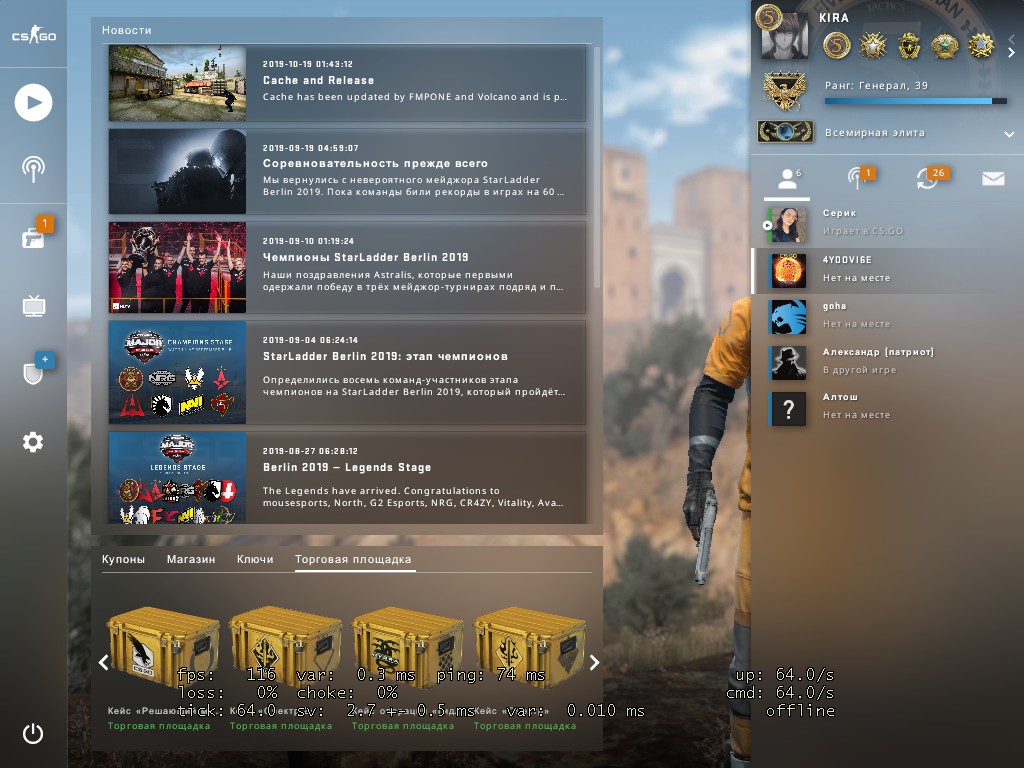Select friend goha

pyautogui.click(x=888, y=317)
